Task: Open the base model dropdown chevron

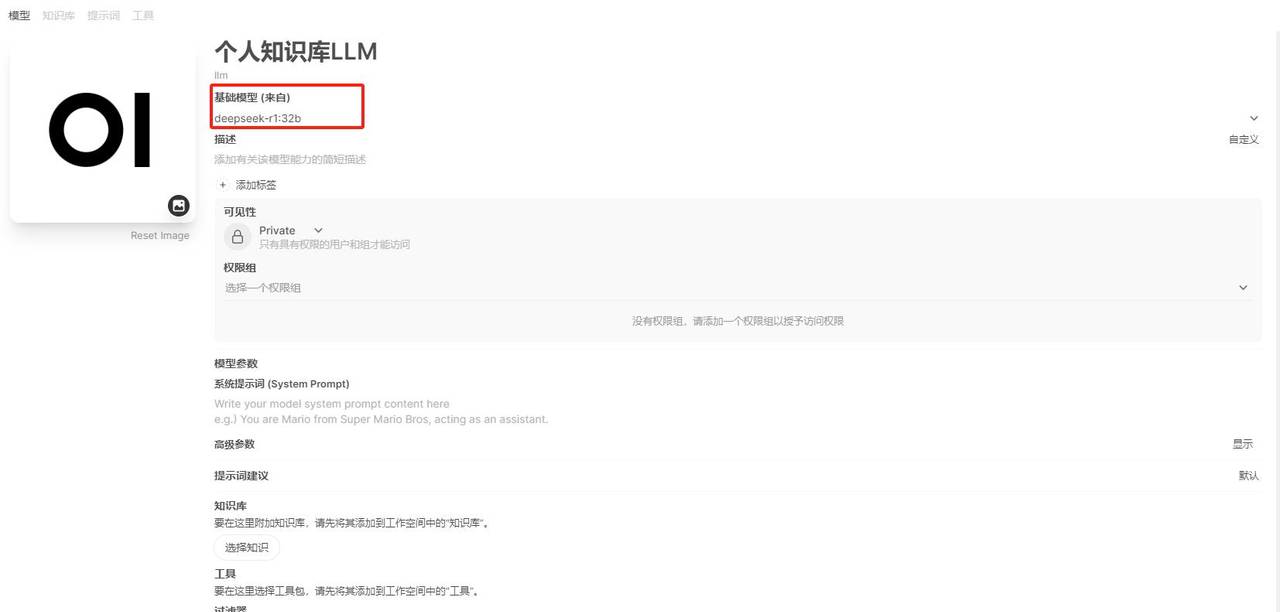Action: point(1254,118)
